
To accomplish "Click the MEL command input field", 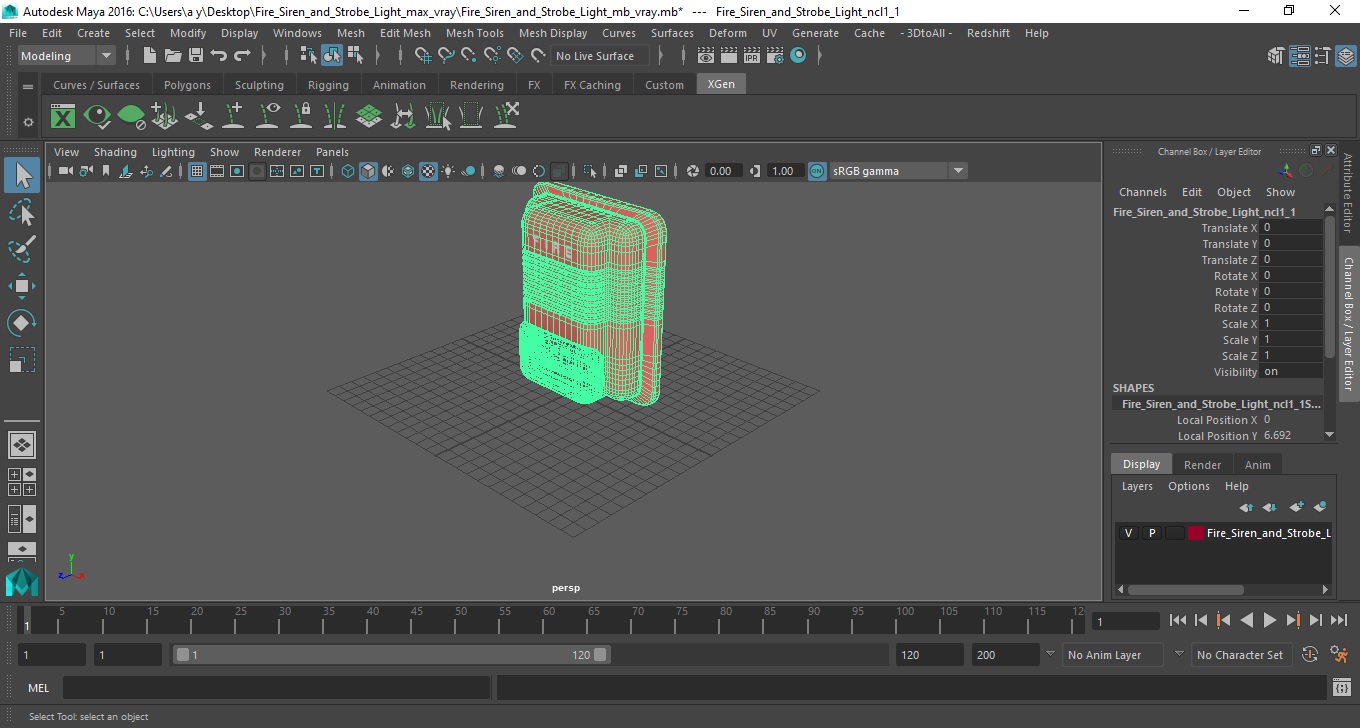I will pyautogui.click(x=276, y=687).
